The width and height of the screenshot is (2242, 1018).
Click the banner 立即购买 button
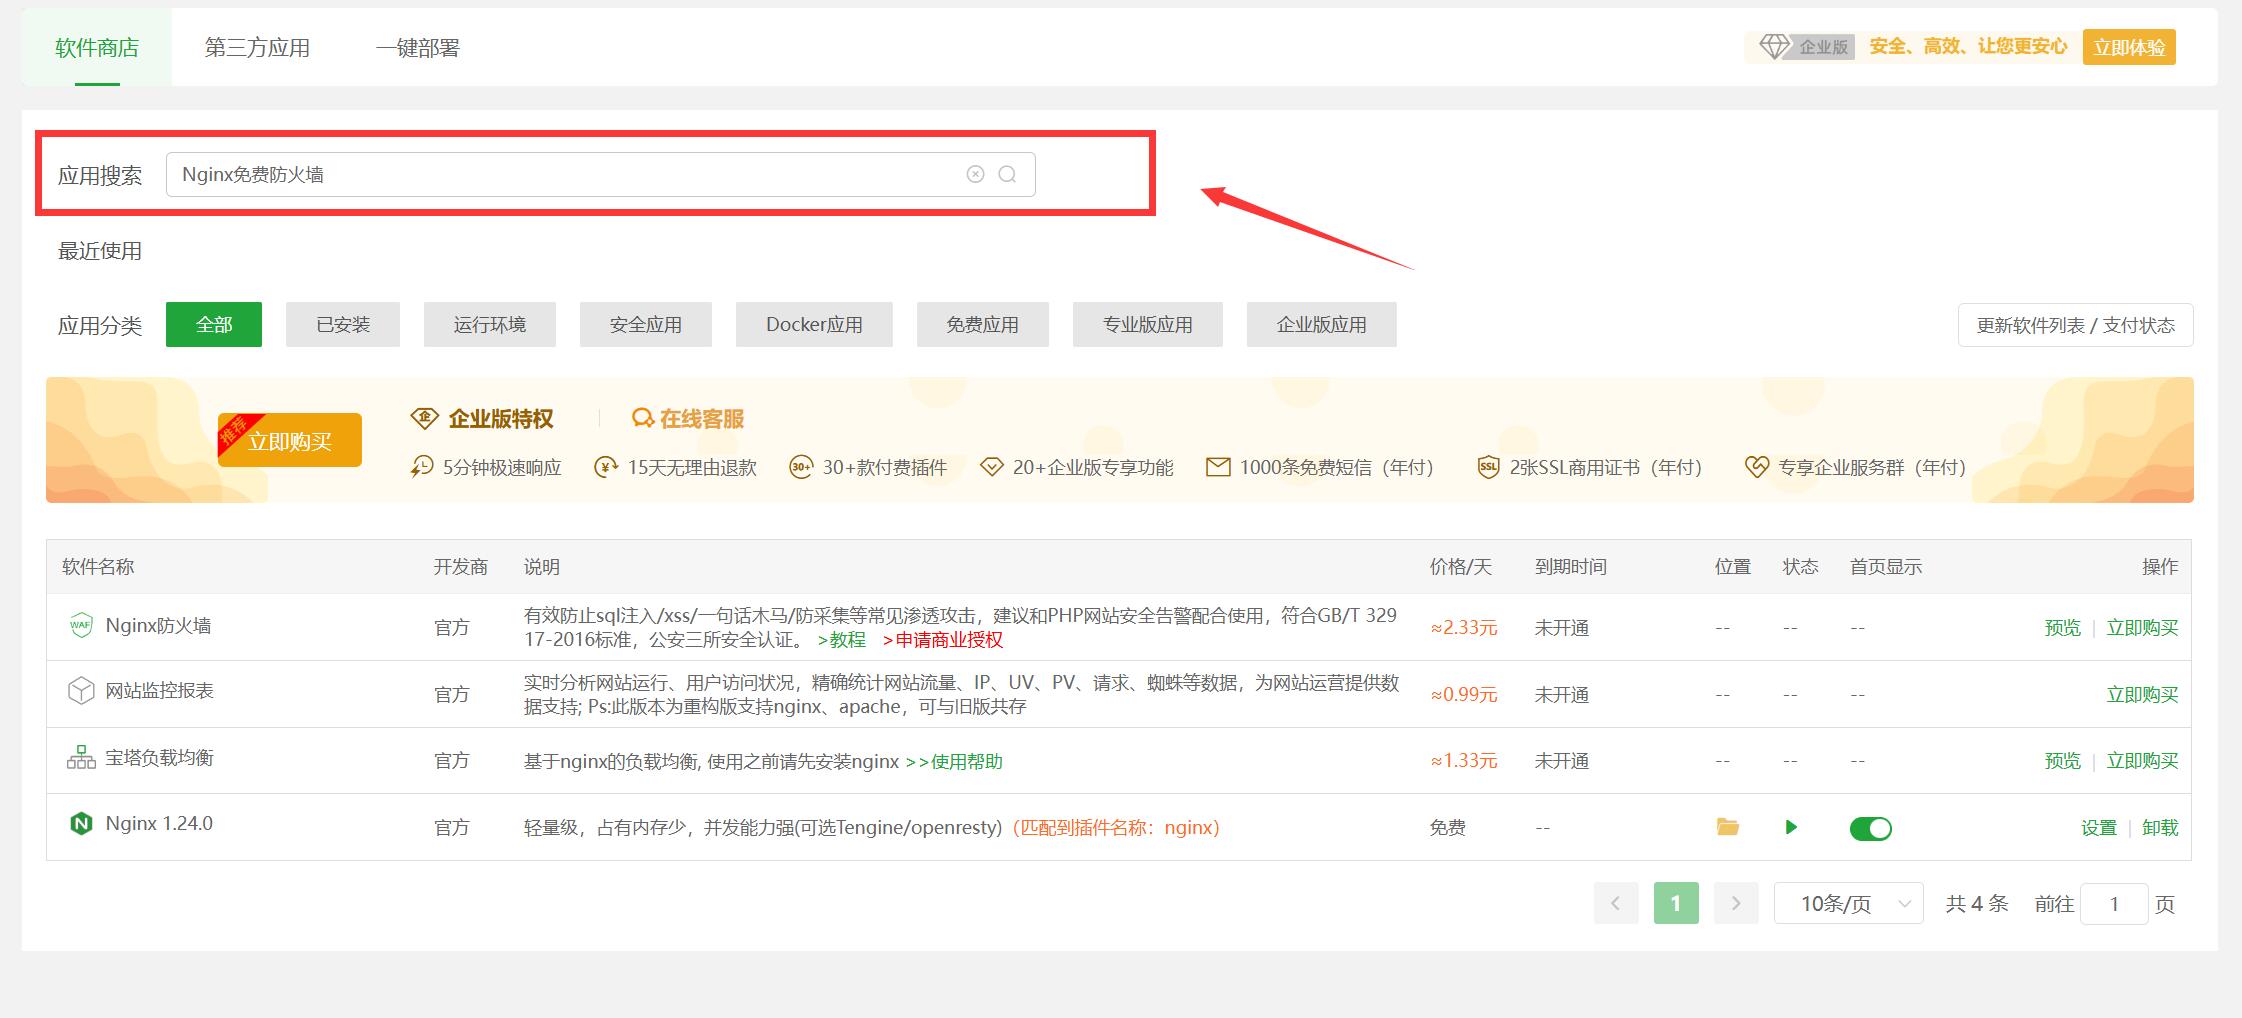click(x=290, y=440)
